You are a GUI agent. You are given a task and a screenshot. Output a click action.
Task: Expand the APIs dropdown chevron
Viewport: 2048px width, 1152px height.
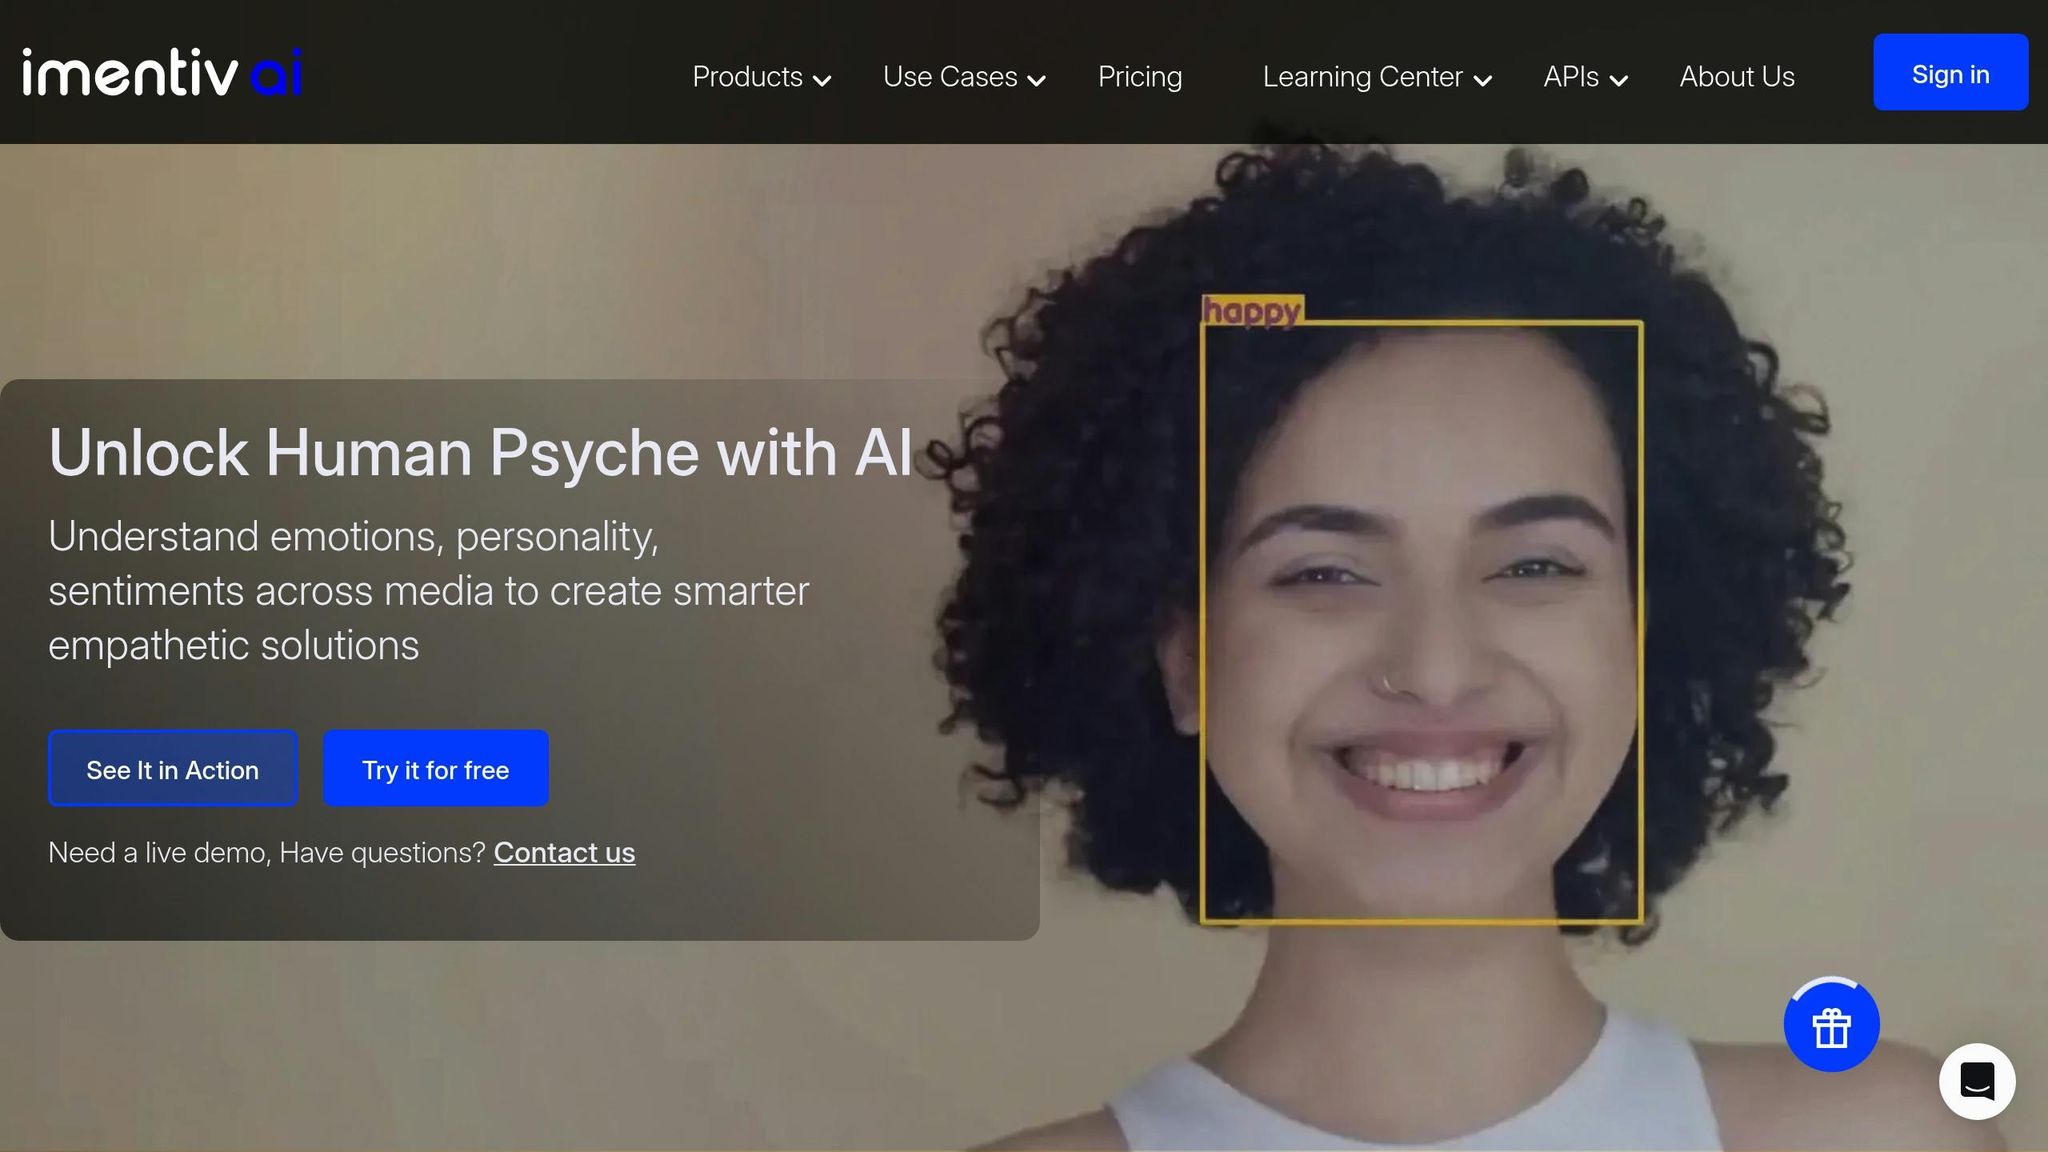[x=1620, y=81]
